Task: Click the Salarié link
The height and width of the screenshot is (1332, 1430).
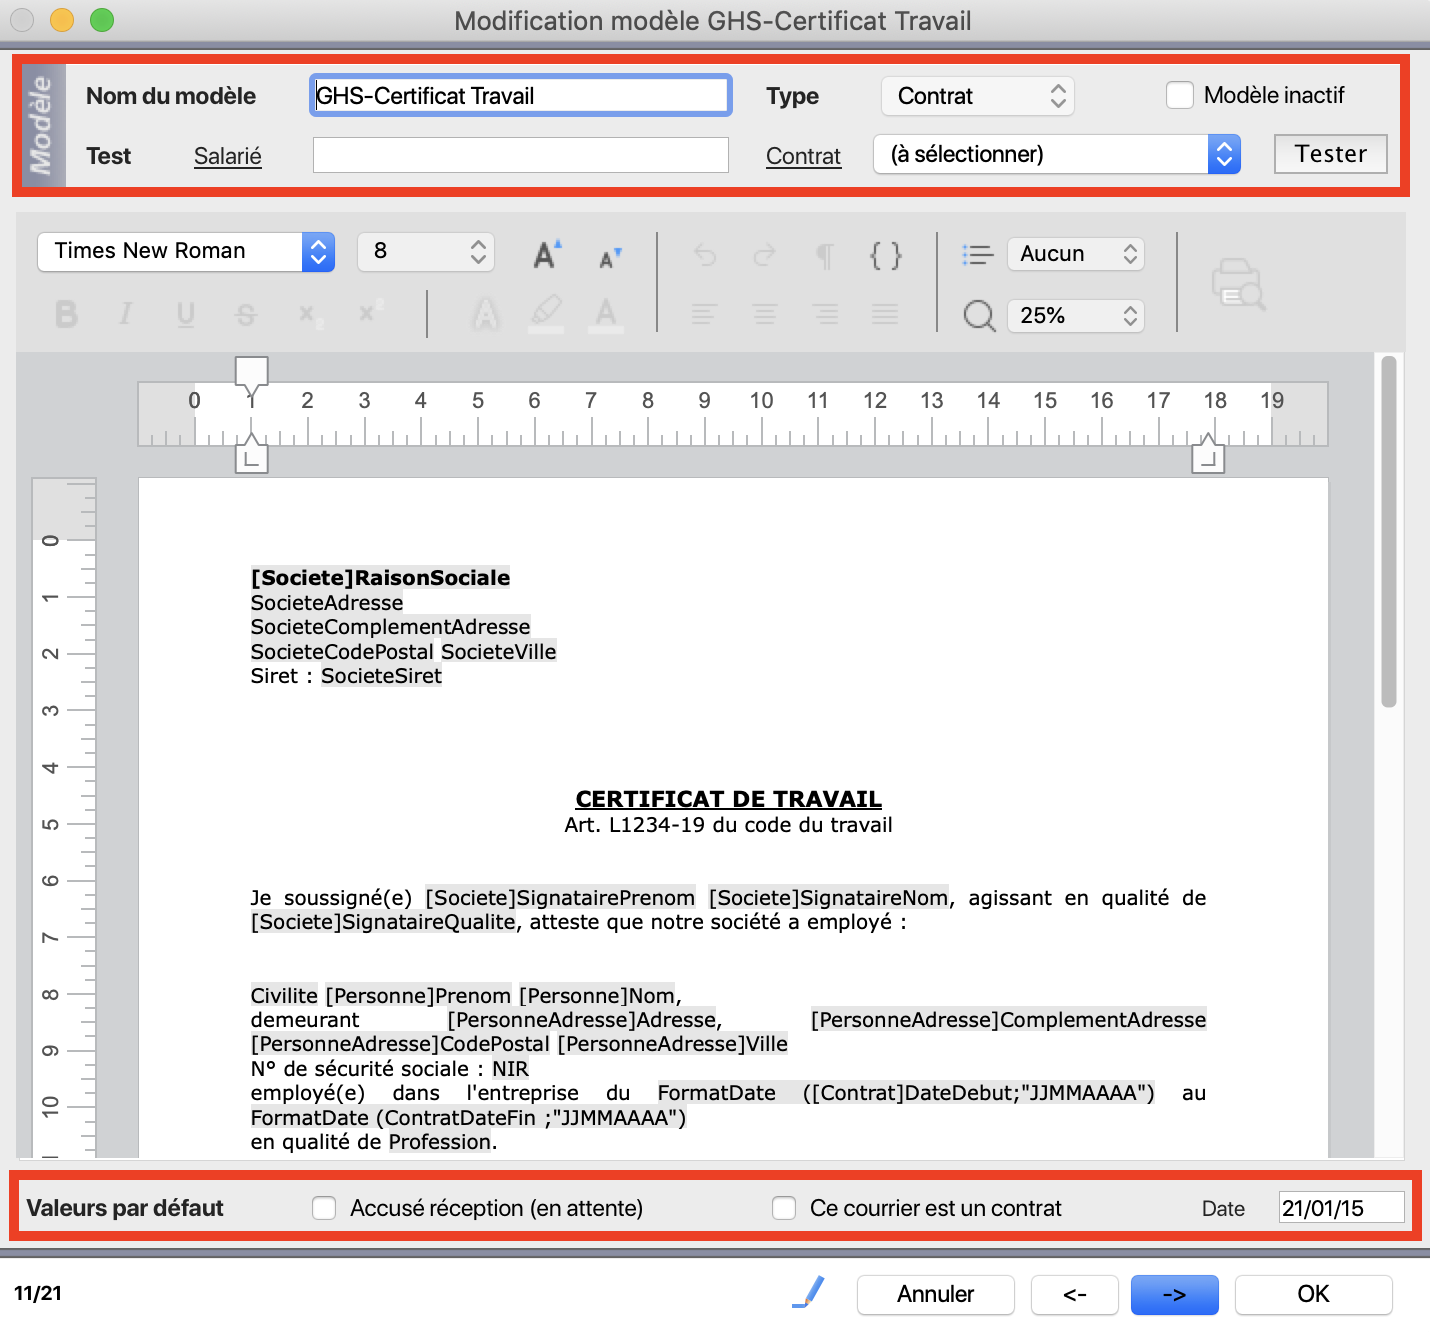Action: click(228, 156)
